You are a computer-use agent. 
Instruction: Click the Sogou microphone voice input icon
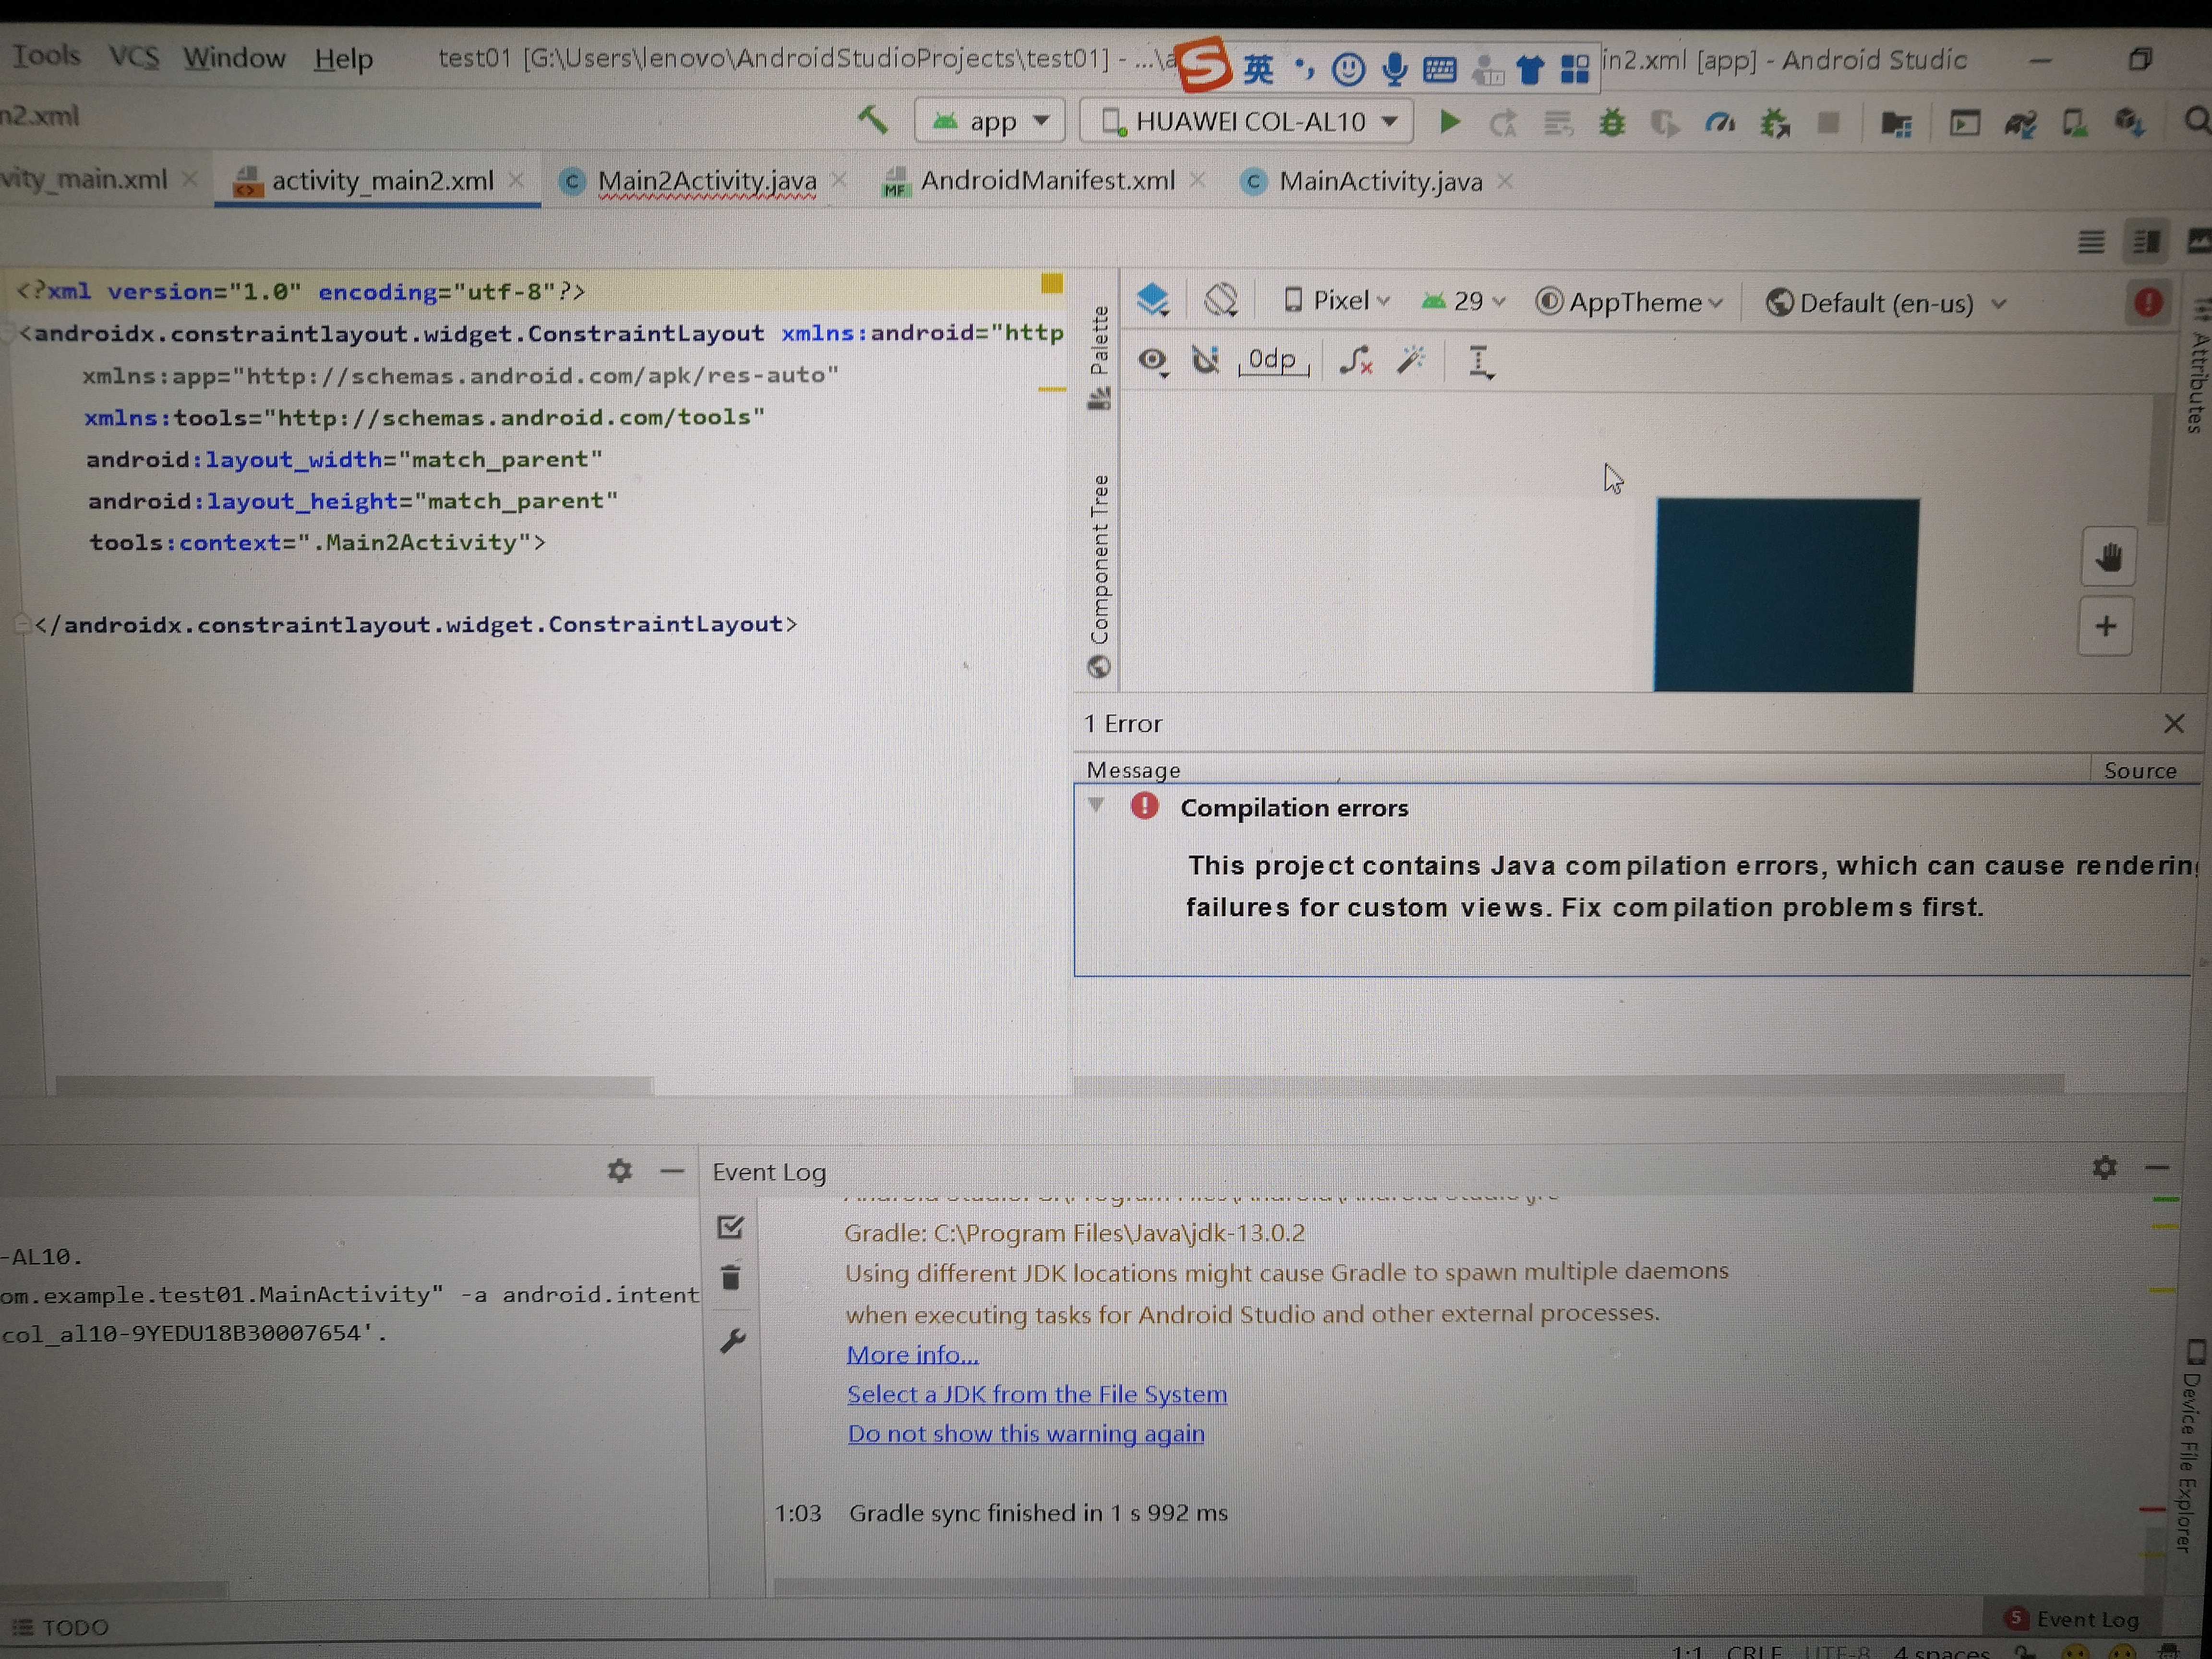pos(1394,69)
